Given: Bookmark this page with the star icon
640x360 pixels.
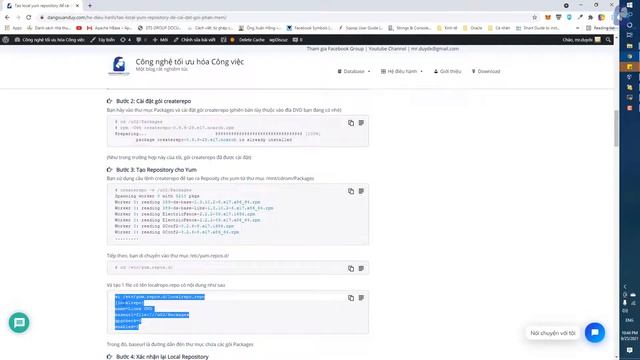Looking at the screenshot, I should (x=535, y=18).
